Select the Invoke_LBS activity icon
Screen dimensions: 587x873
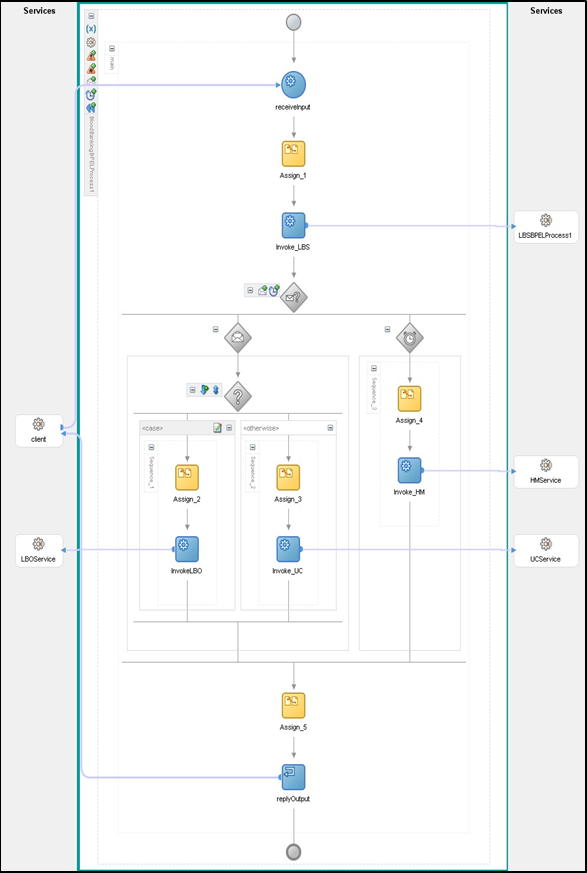294,225
